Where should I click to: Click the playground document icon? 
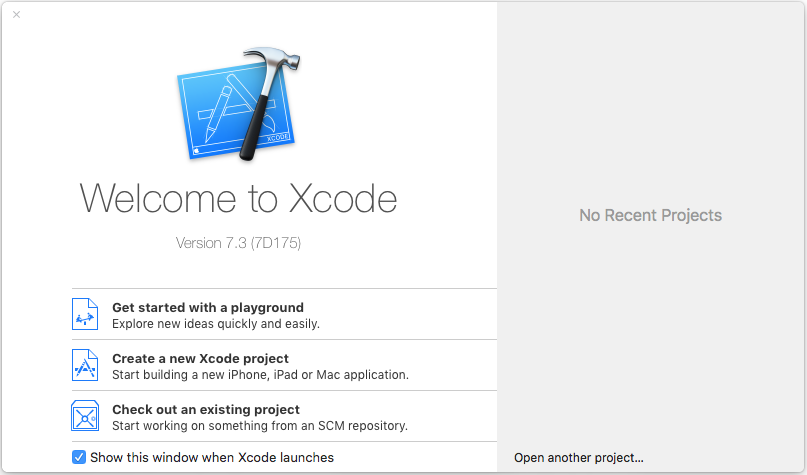85,314
